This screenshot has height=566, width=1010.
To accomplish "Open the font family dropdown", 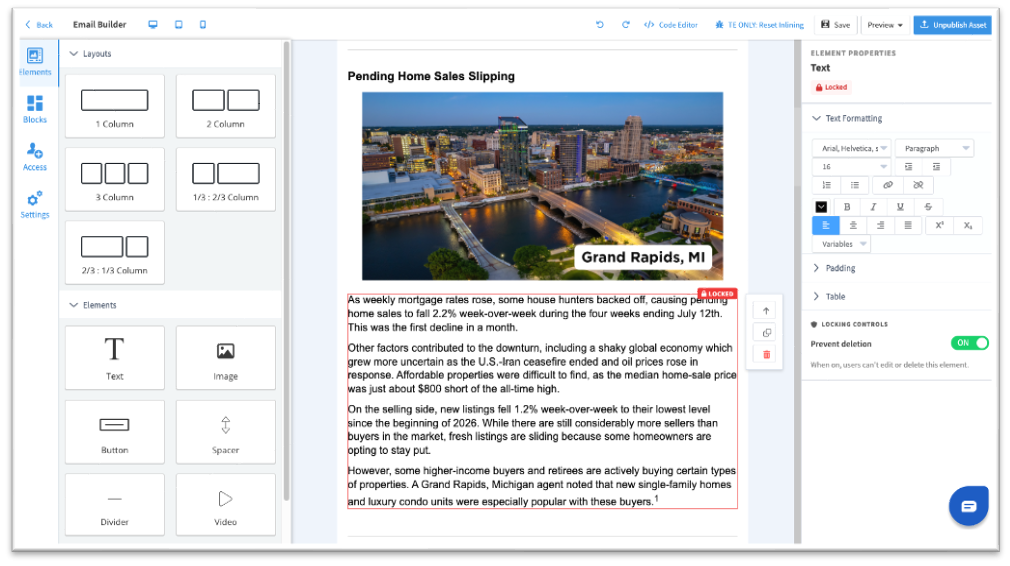I will 851,148.
